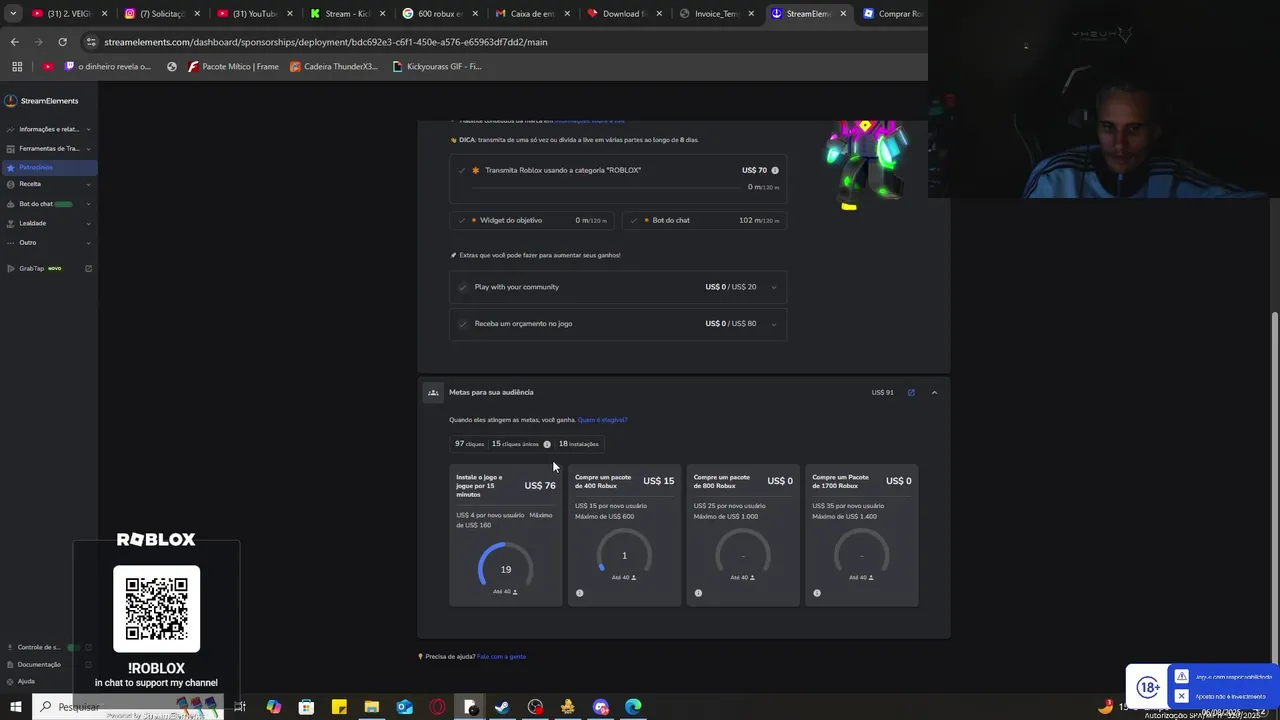
Task: Expand the Outro sidebar section
Action: (x=49, y=242)
